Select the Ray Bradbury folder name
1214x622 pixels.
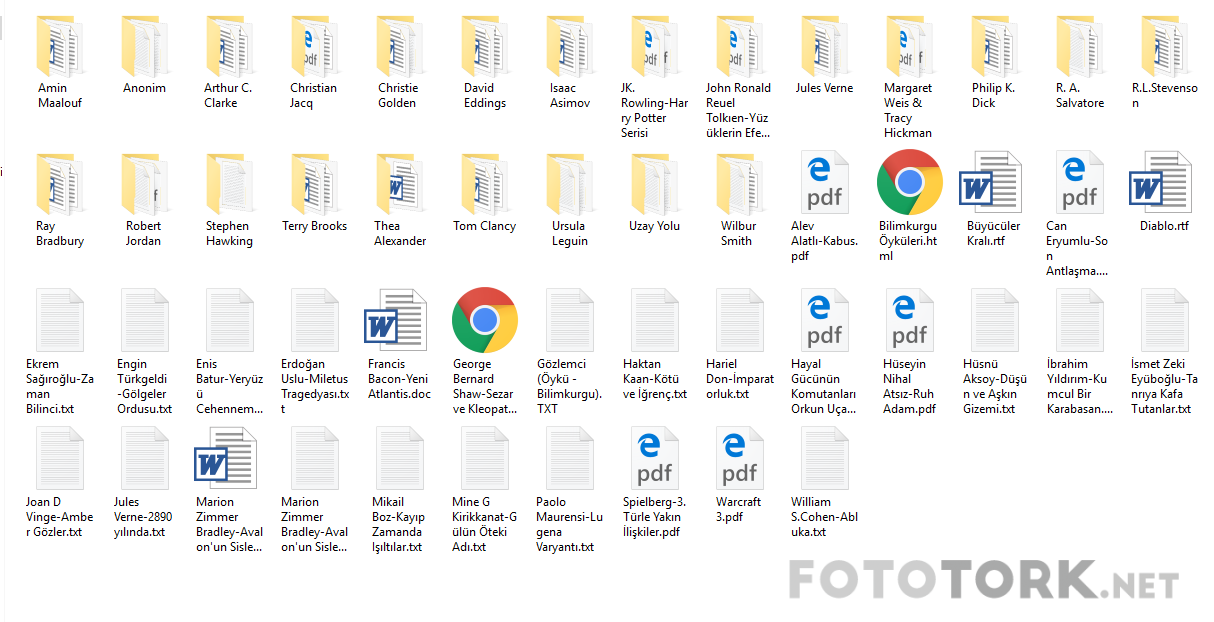pyautogui.click(x=60, y=233)
